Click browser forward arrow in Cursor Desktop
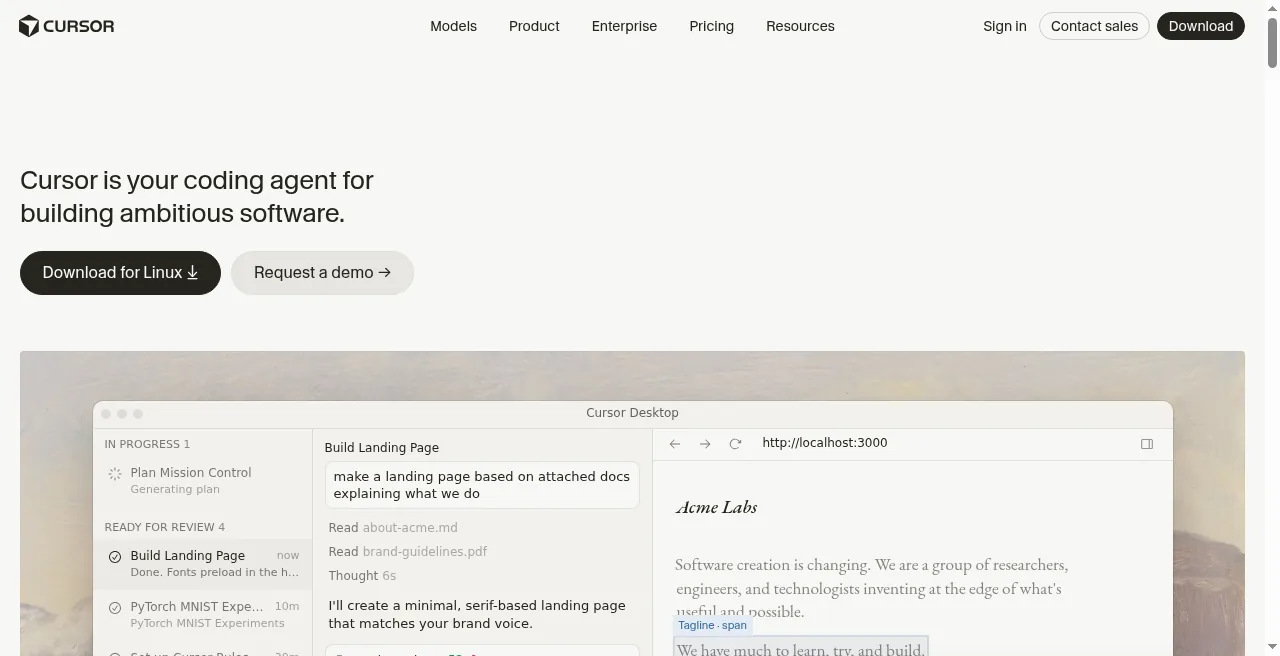This screenshot has width=1280, height=656. pos(705,444)
